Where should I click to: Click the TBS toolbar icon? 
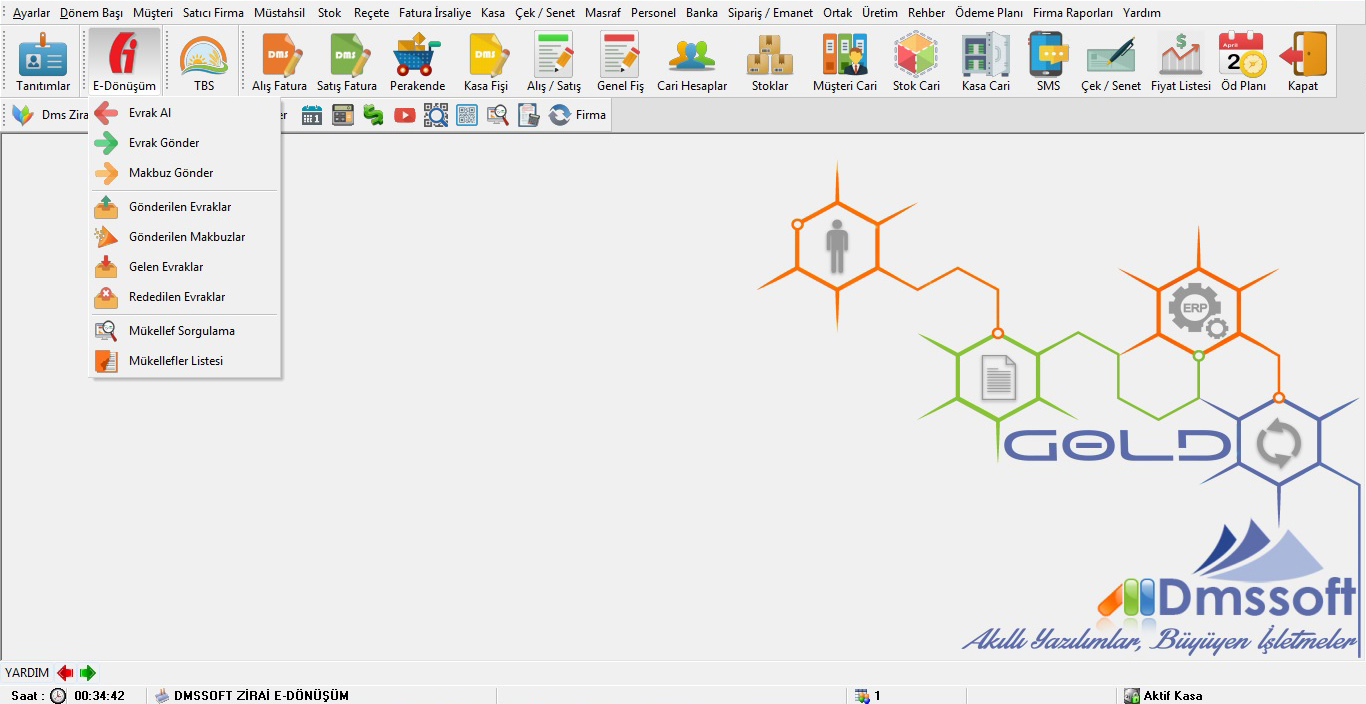pyautogui.click(x=203, y=62)
